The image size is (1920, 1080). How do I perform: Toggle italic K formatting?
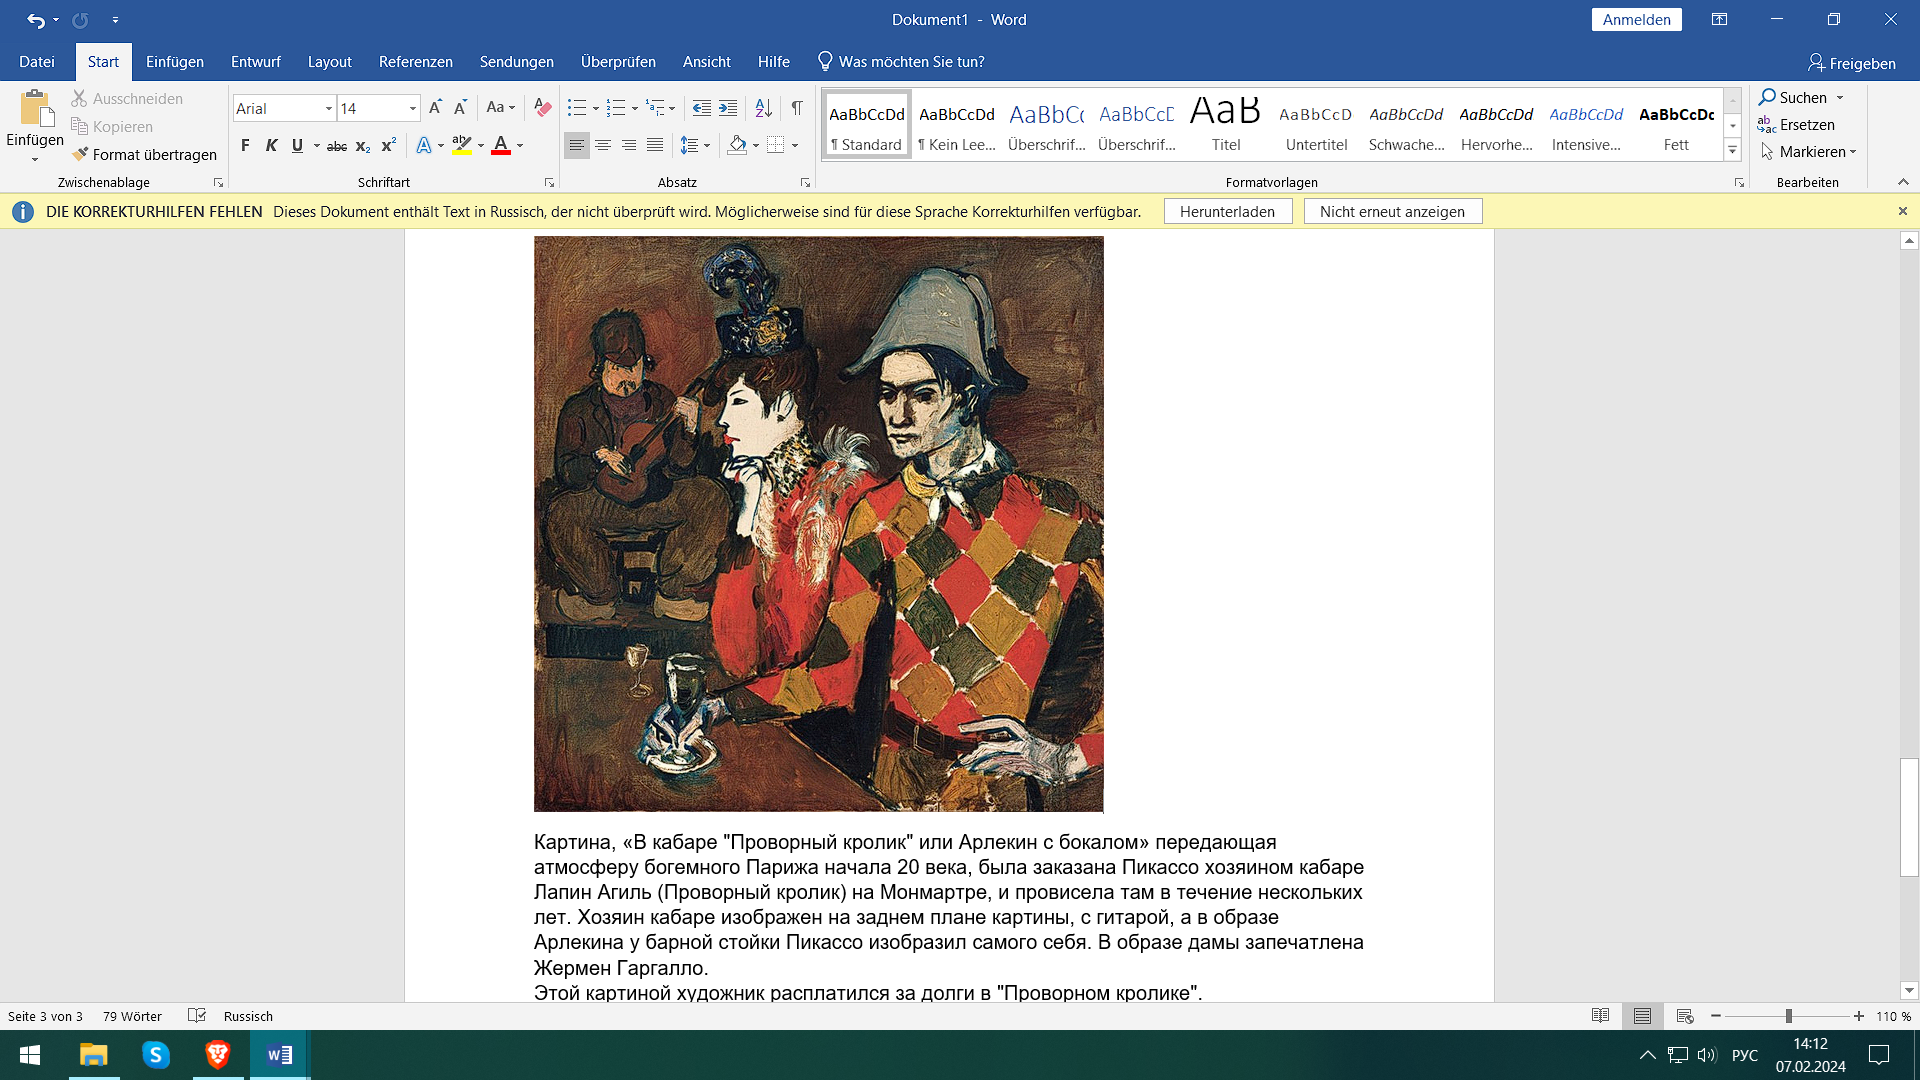pos(271,146)
